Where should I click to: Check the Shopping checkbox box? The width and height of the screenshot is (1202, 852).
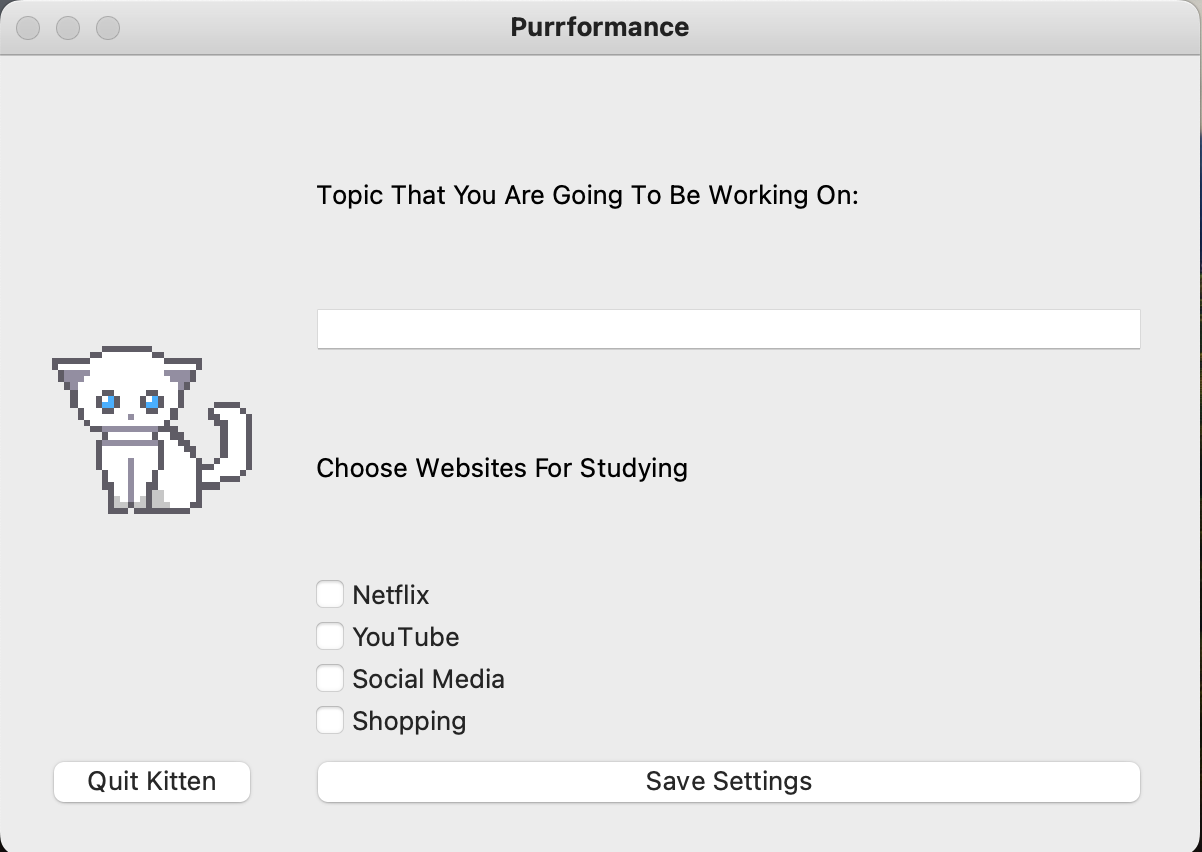[330, 721]
